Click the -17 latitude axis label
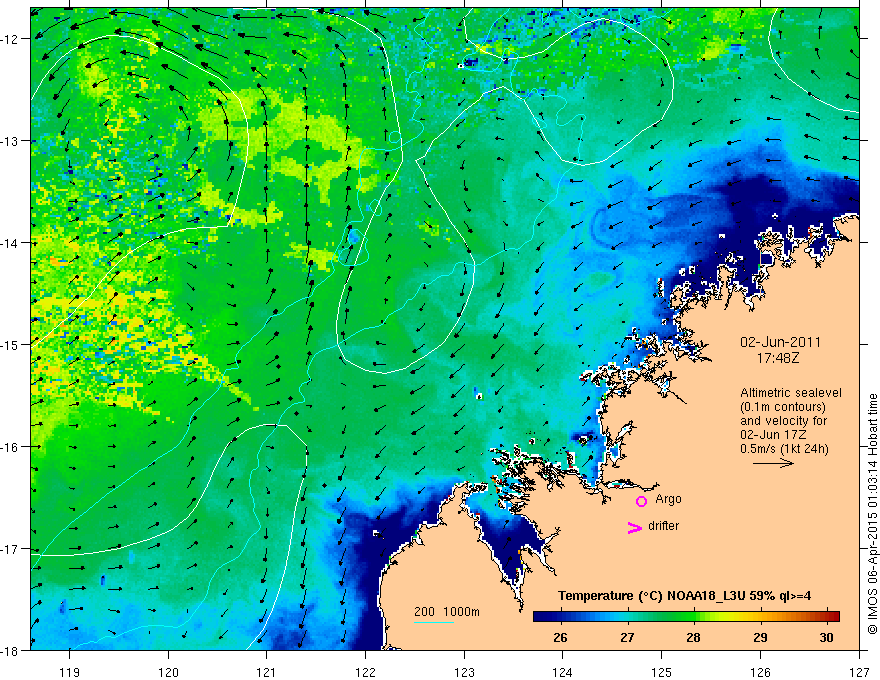 10,549
